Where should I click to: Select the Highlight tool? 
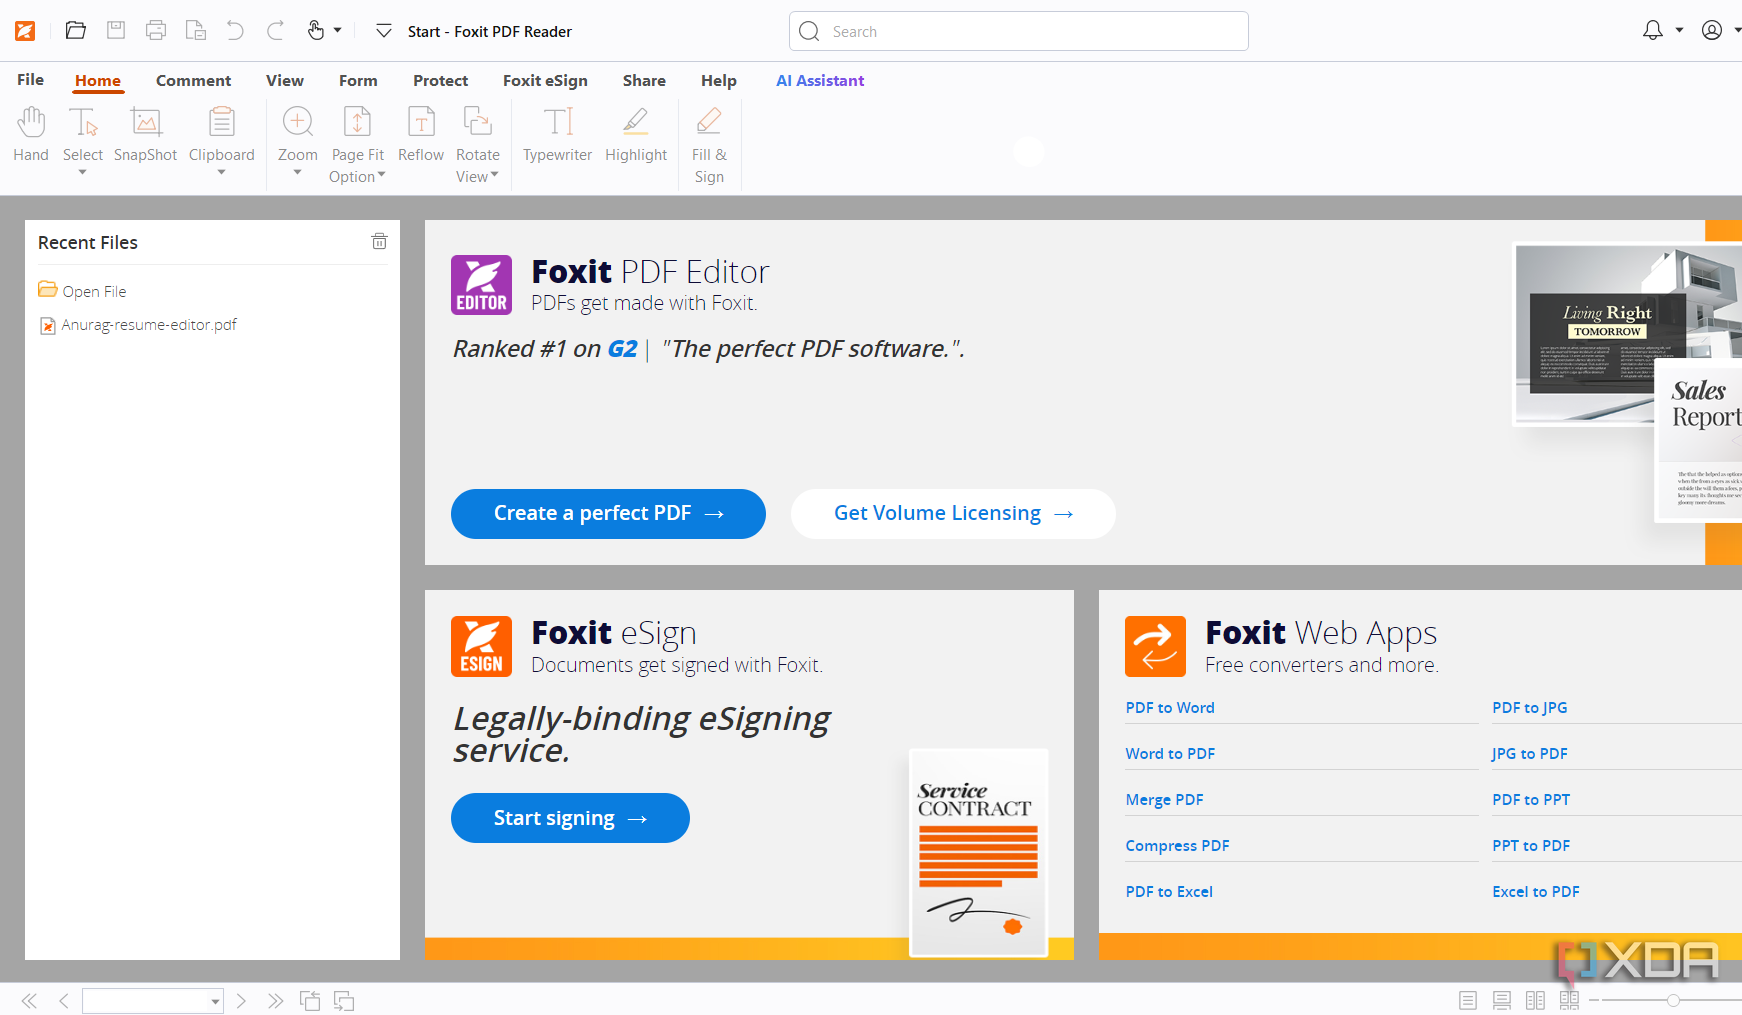(x=636, y=135)
